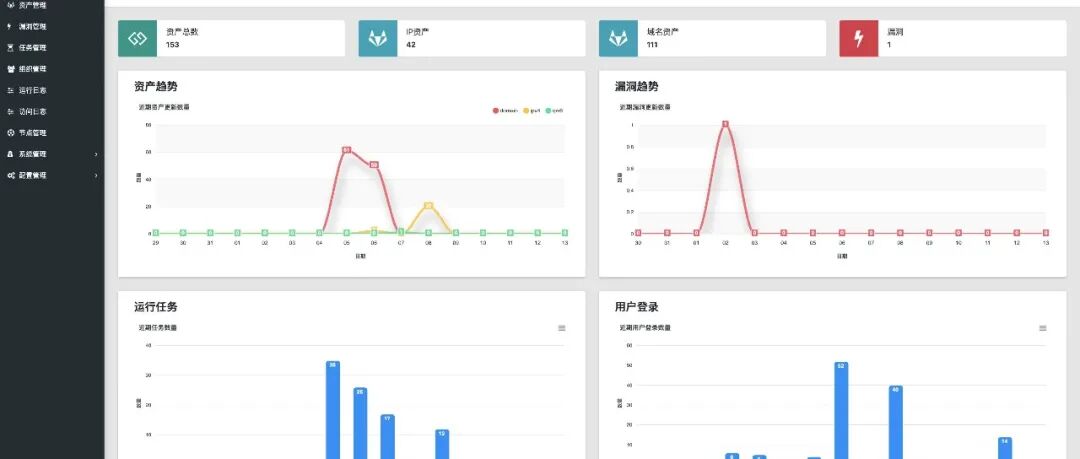Viewport: 1080px width, 459px height.
Task: Open 资产管理 in the sidebar
Action: point(32,5)
